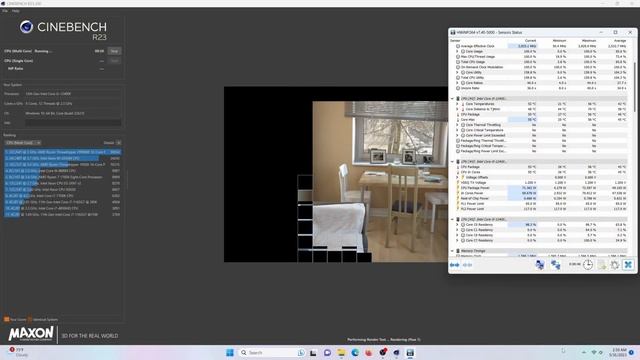Expand Core Ratios row in HWiNFO
This screenshot has height=360, width=640.
click(x=458, y=83)
